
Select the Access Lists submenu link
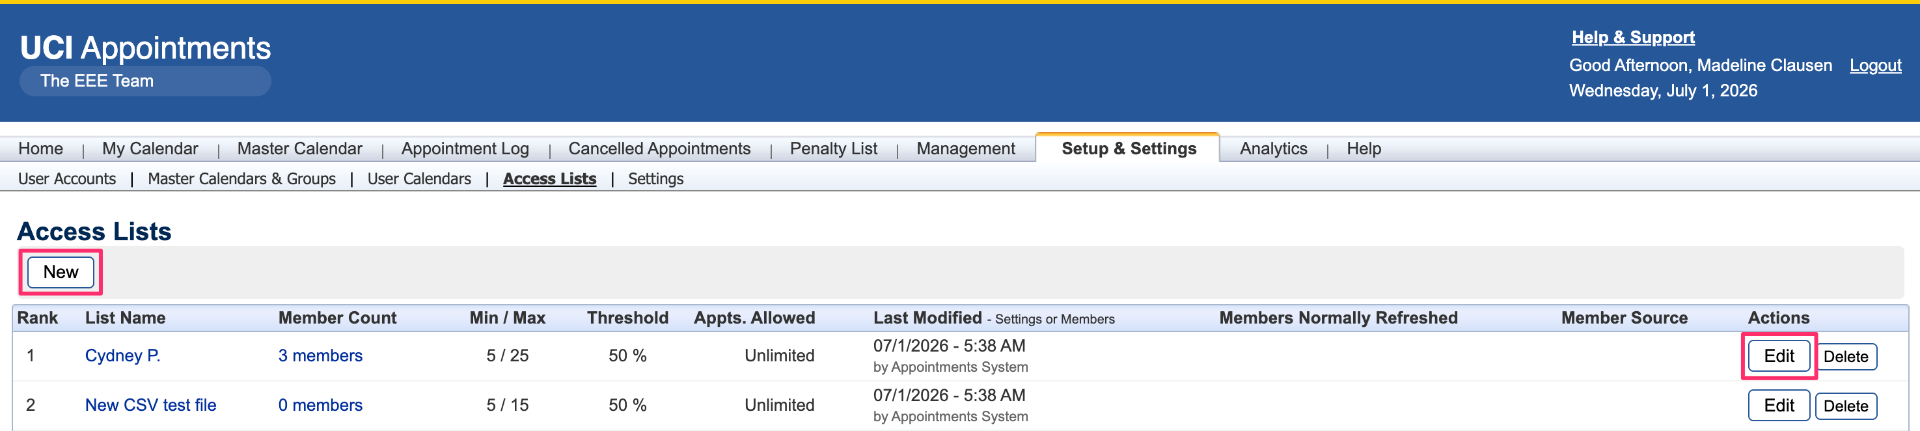coord(550,178)
